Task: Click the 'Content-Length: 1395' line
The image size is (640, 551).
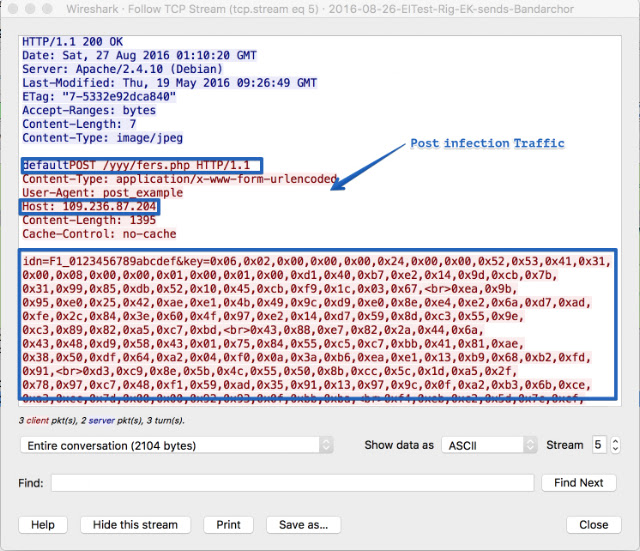Action: point(89,220)
